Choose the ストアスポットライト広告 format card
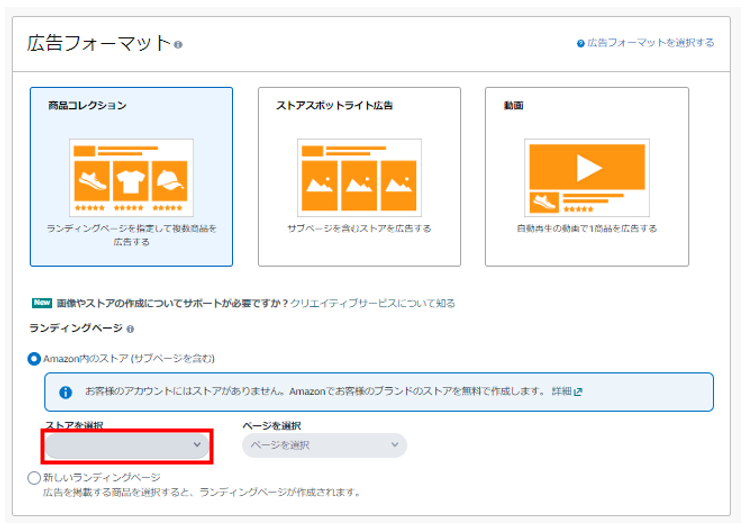Image resolution: width=748 pixels, height=530 pixels. [359, 177]
